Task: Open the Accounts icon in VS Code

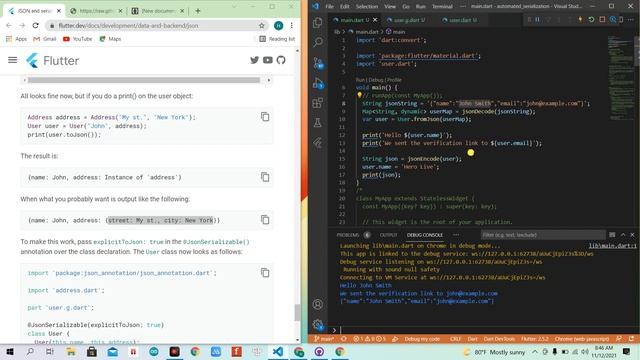Action: (x=318, y=304)
